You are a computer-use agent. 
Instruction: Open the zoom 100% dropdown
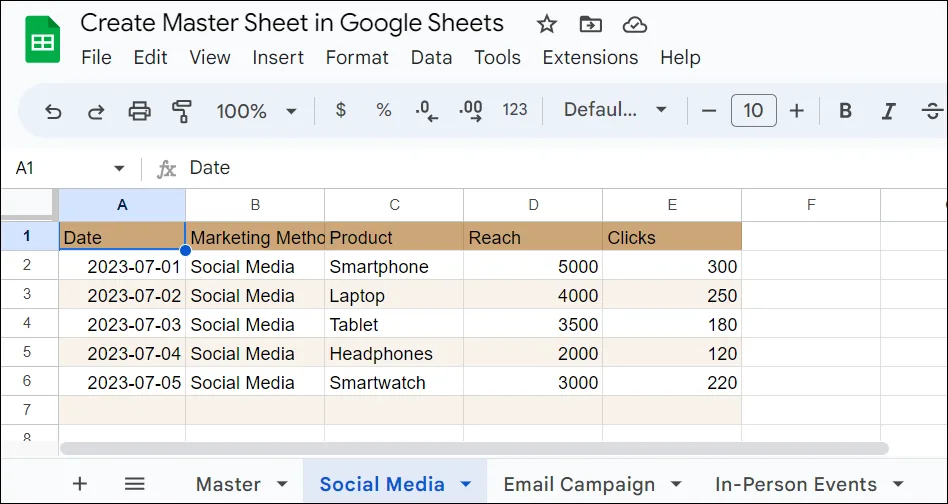tap(257, 111)
